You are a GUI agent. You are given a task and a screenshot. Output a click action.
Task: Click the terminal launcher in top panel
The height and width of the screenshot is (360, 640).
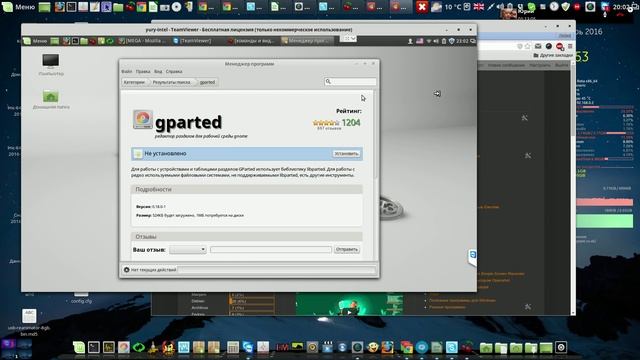71,7
